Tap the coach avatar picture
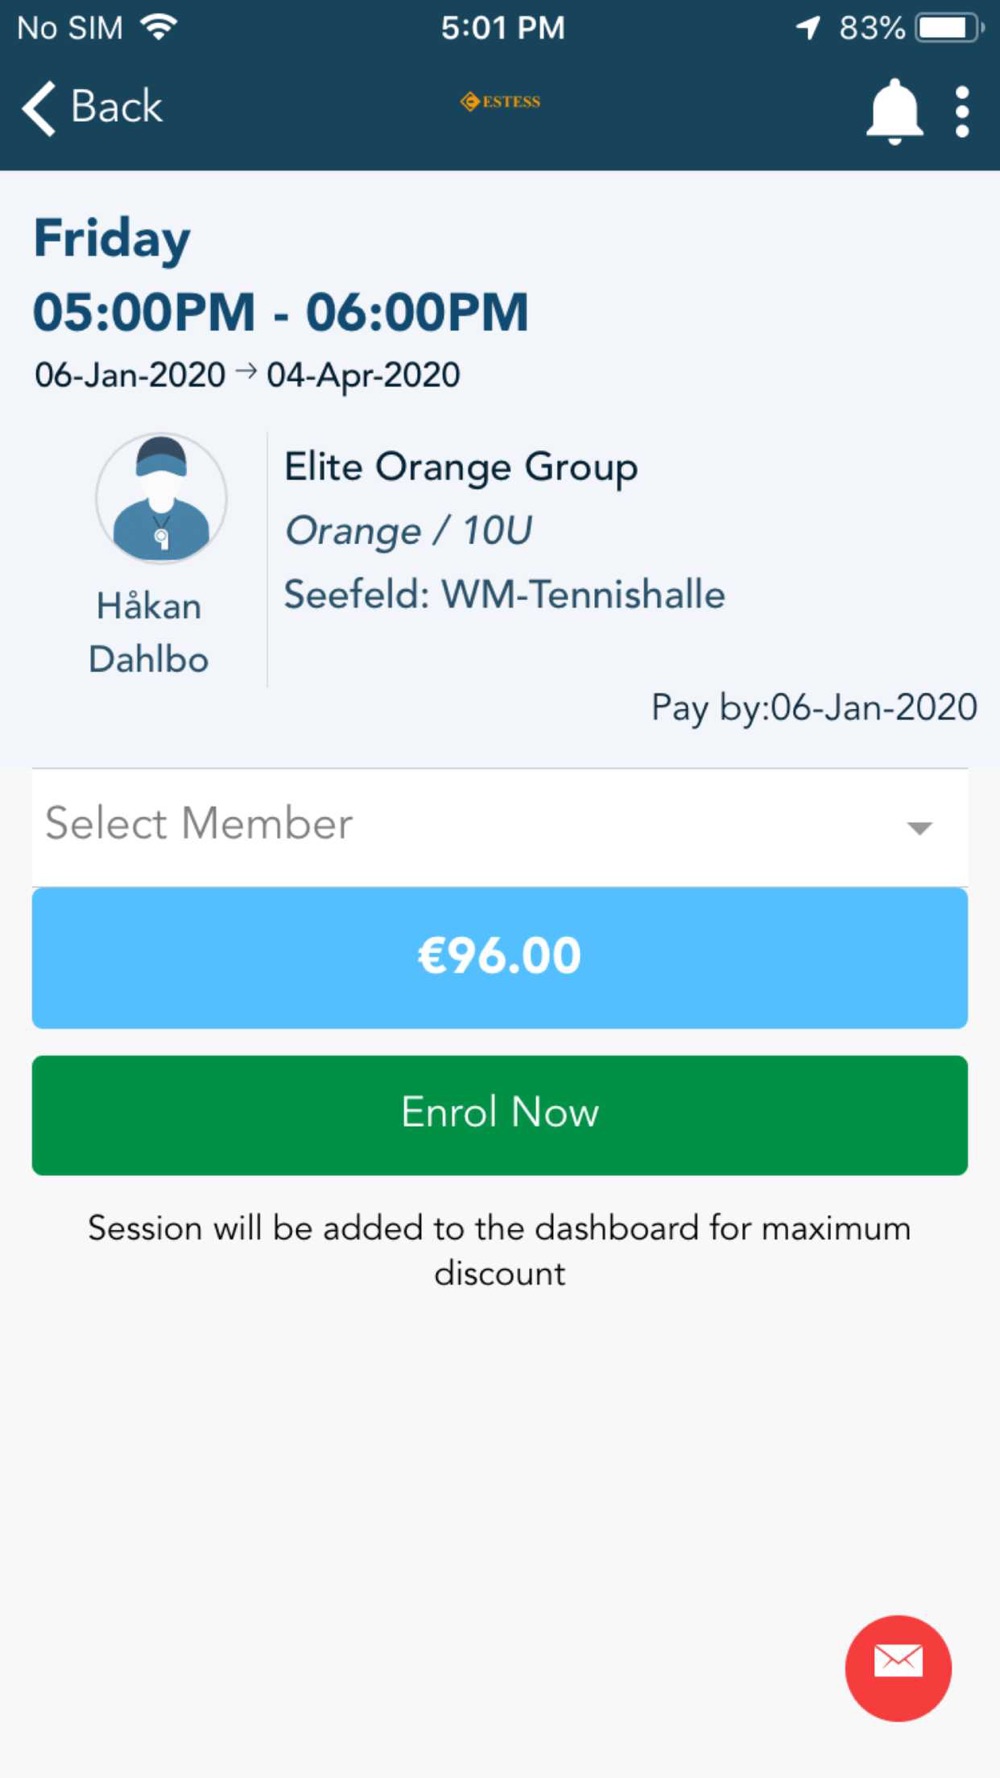 tap(161, 498)
